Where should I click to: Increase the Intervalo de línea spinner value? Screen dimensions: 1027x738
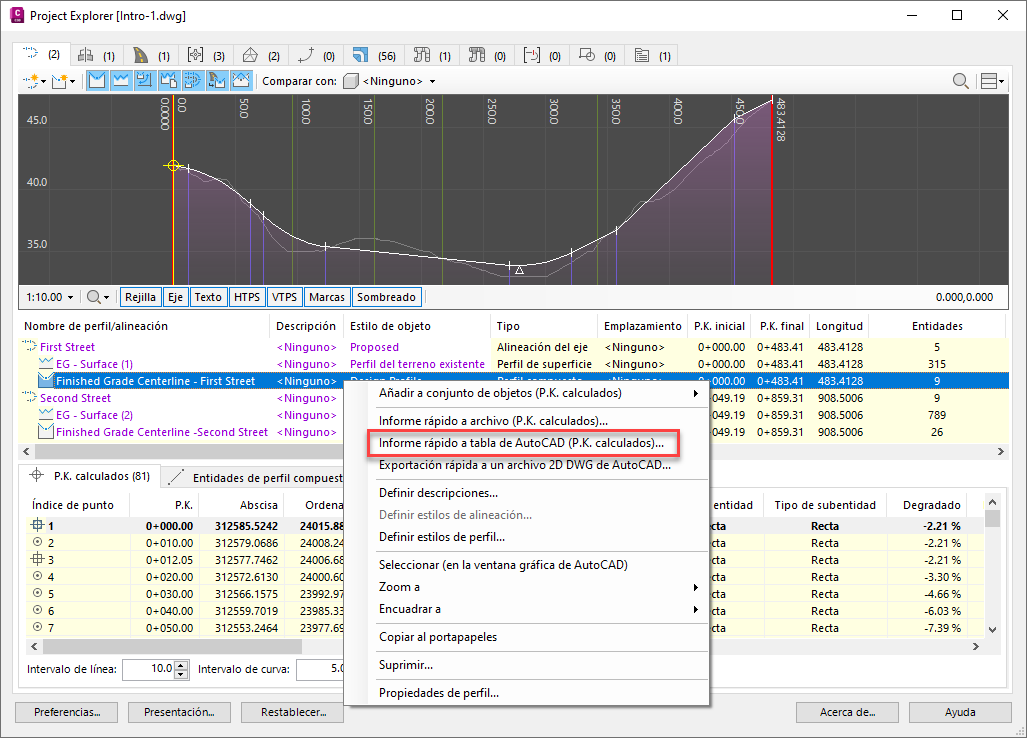(x=181, y=665)
